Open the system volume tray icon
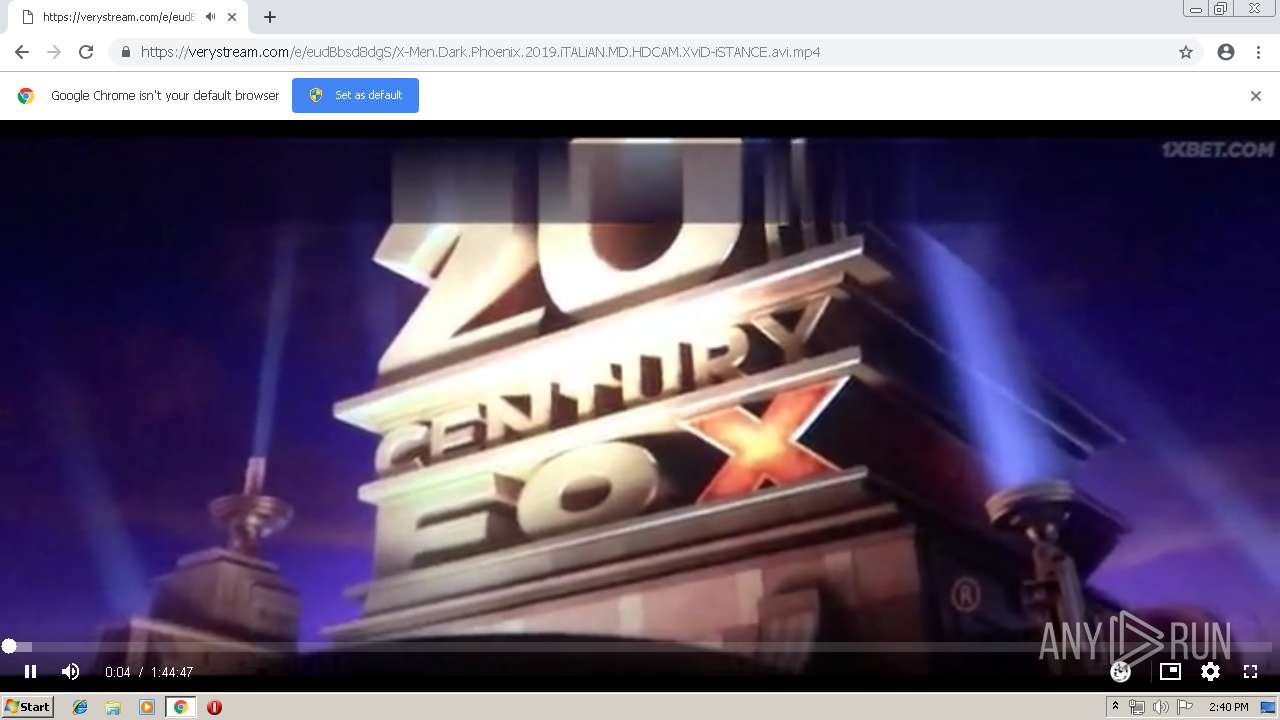This screenshot has height=720, width=1280. coord(1161,707)
